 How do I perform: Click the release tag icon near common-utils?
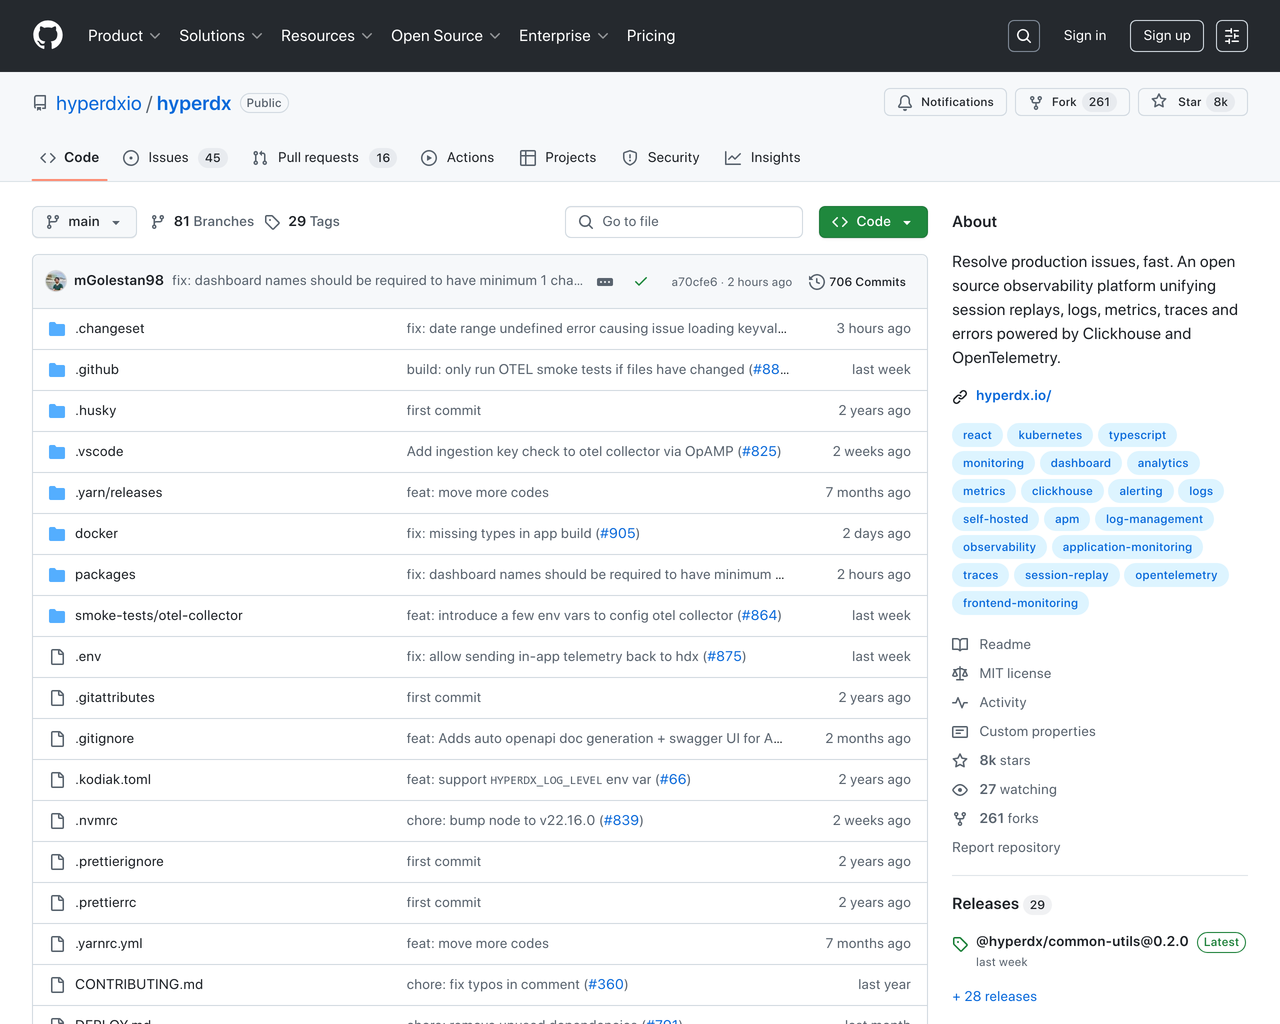pos(960,944)
